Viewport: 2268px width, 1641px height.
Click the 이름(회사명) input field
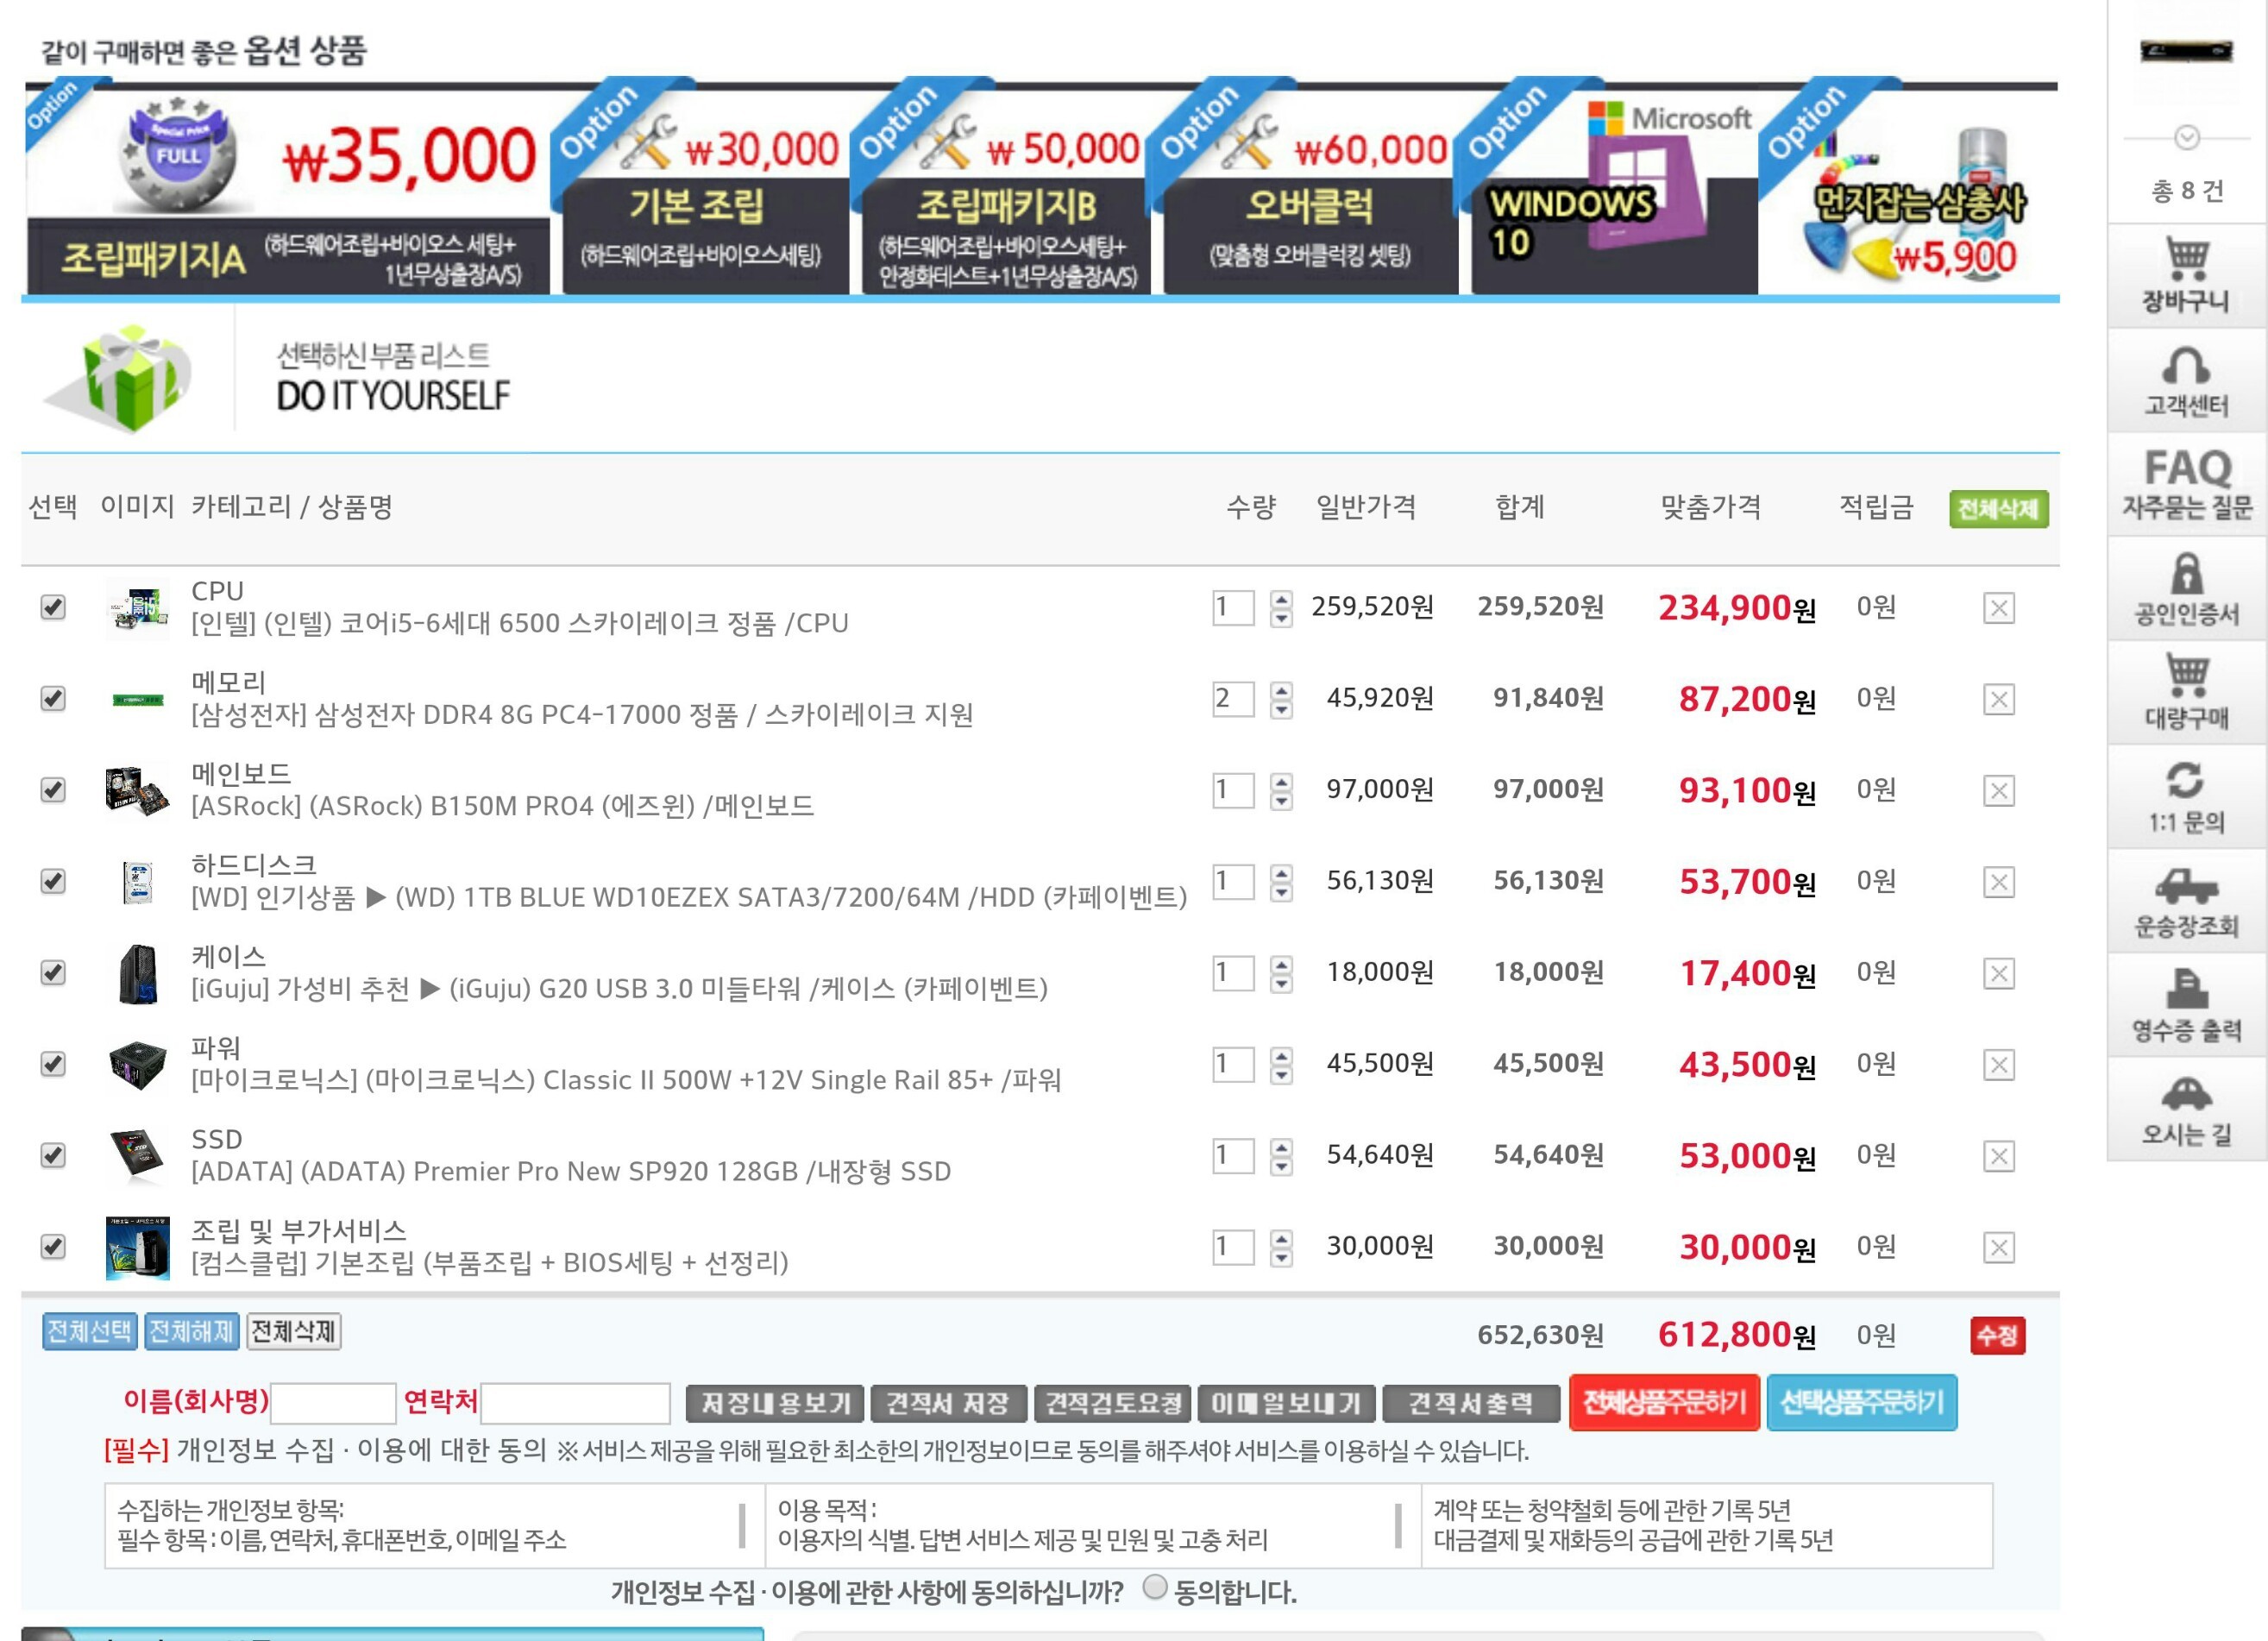tap(333, 1403)
